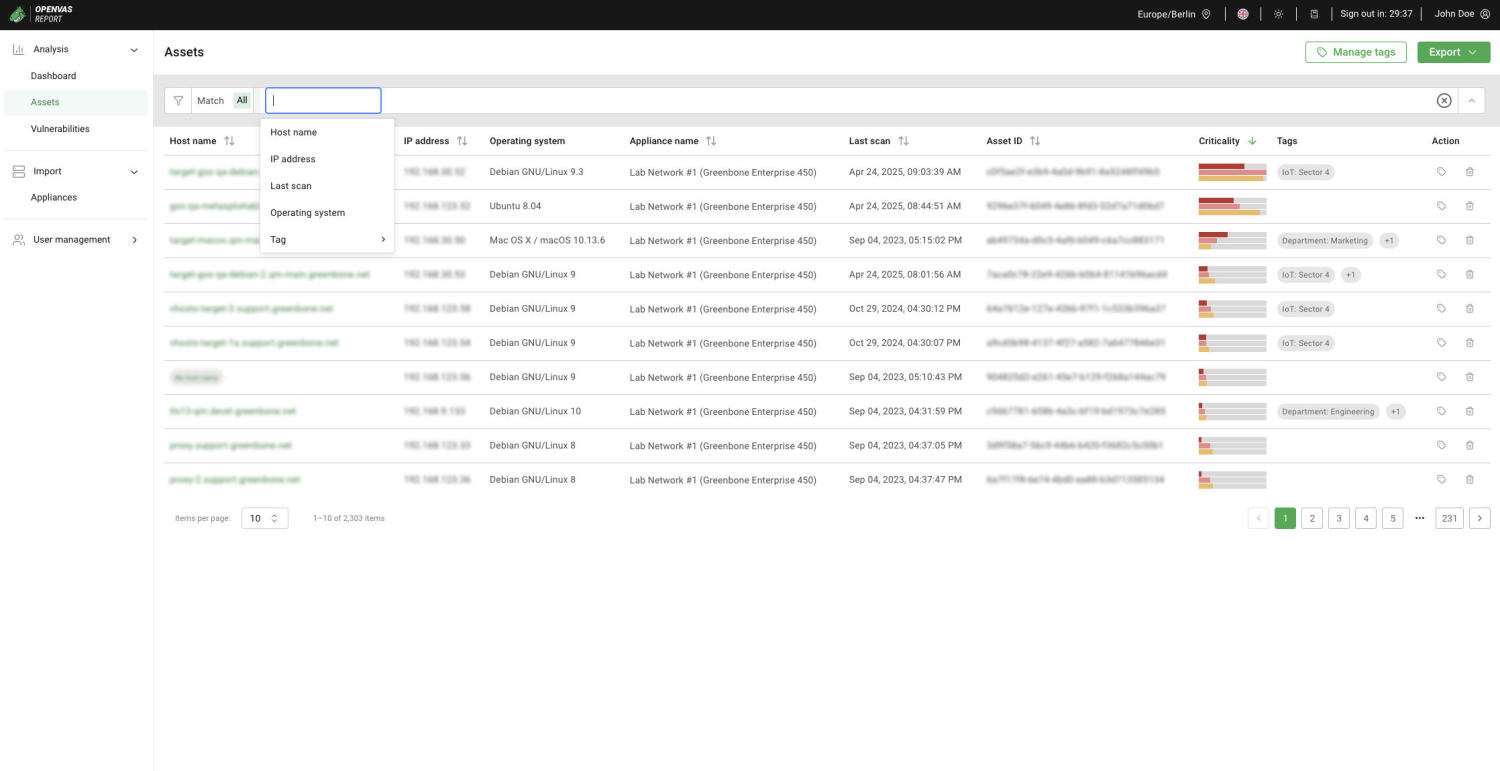
Task: Open the manual/documentation icon in the top bar
Action: pos(1312,14)
